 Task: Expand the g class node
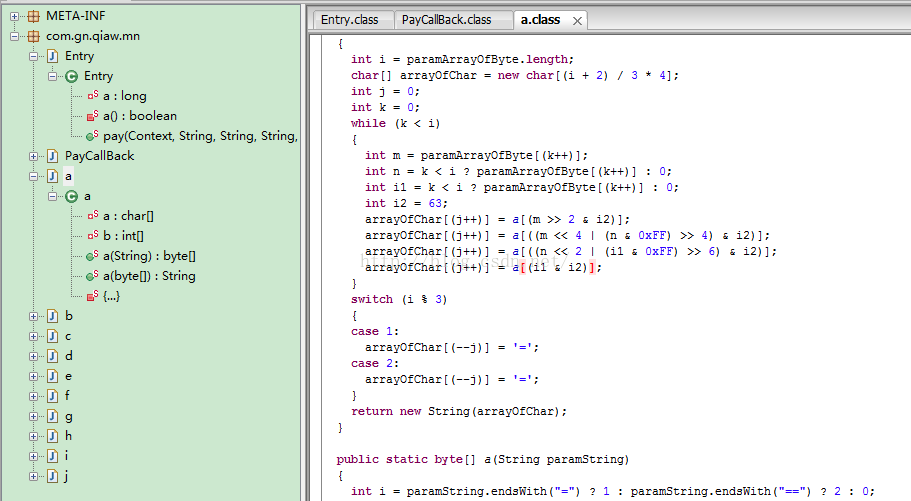(x=34, y=417)
